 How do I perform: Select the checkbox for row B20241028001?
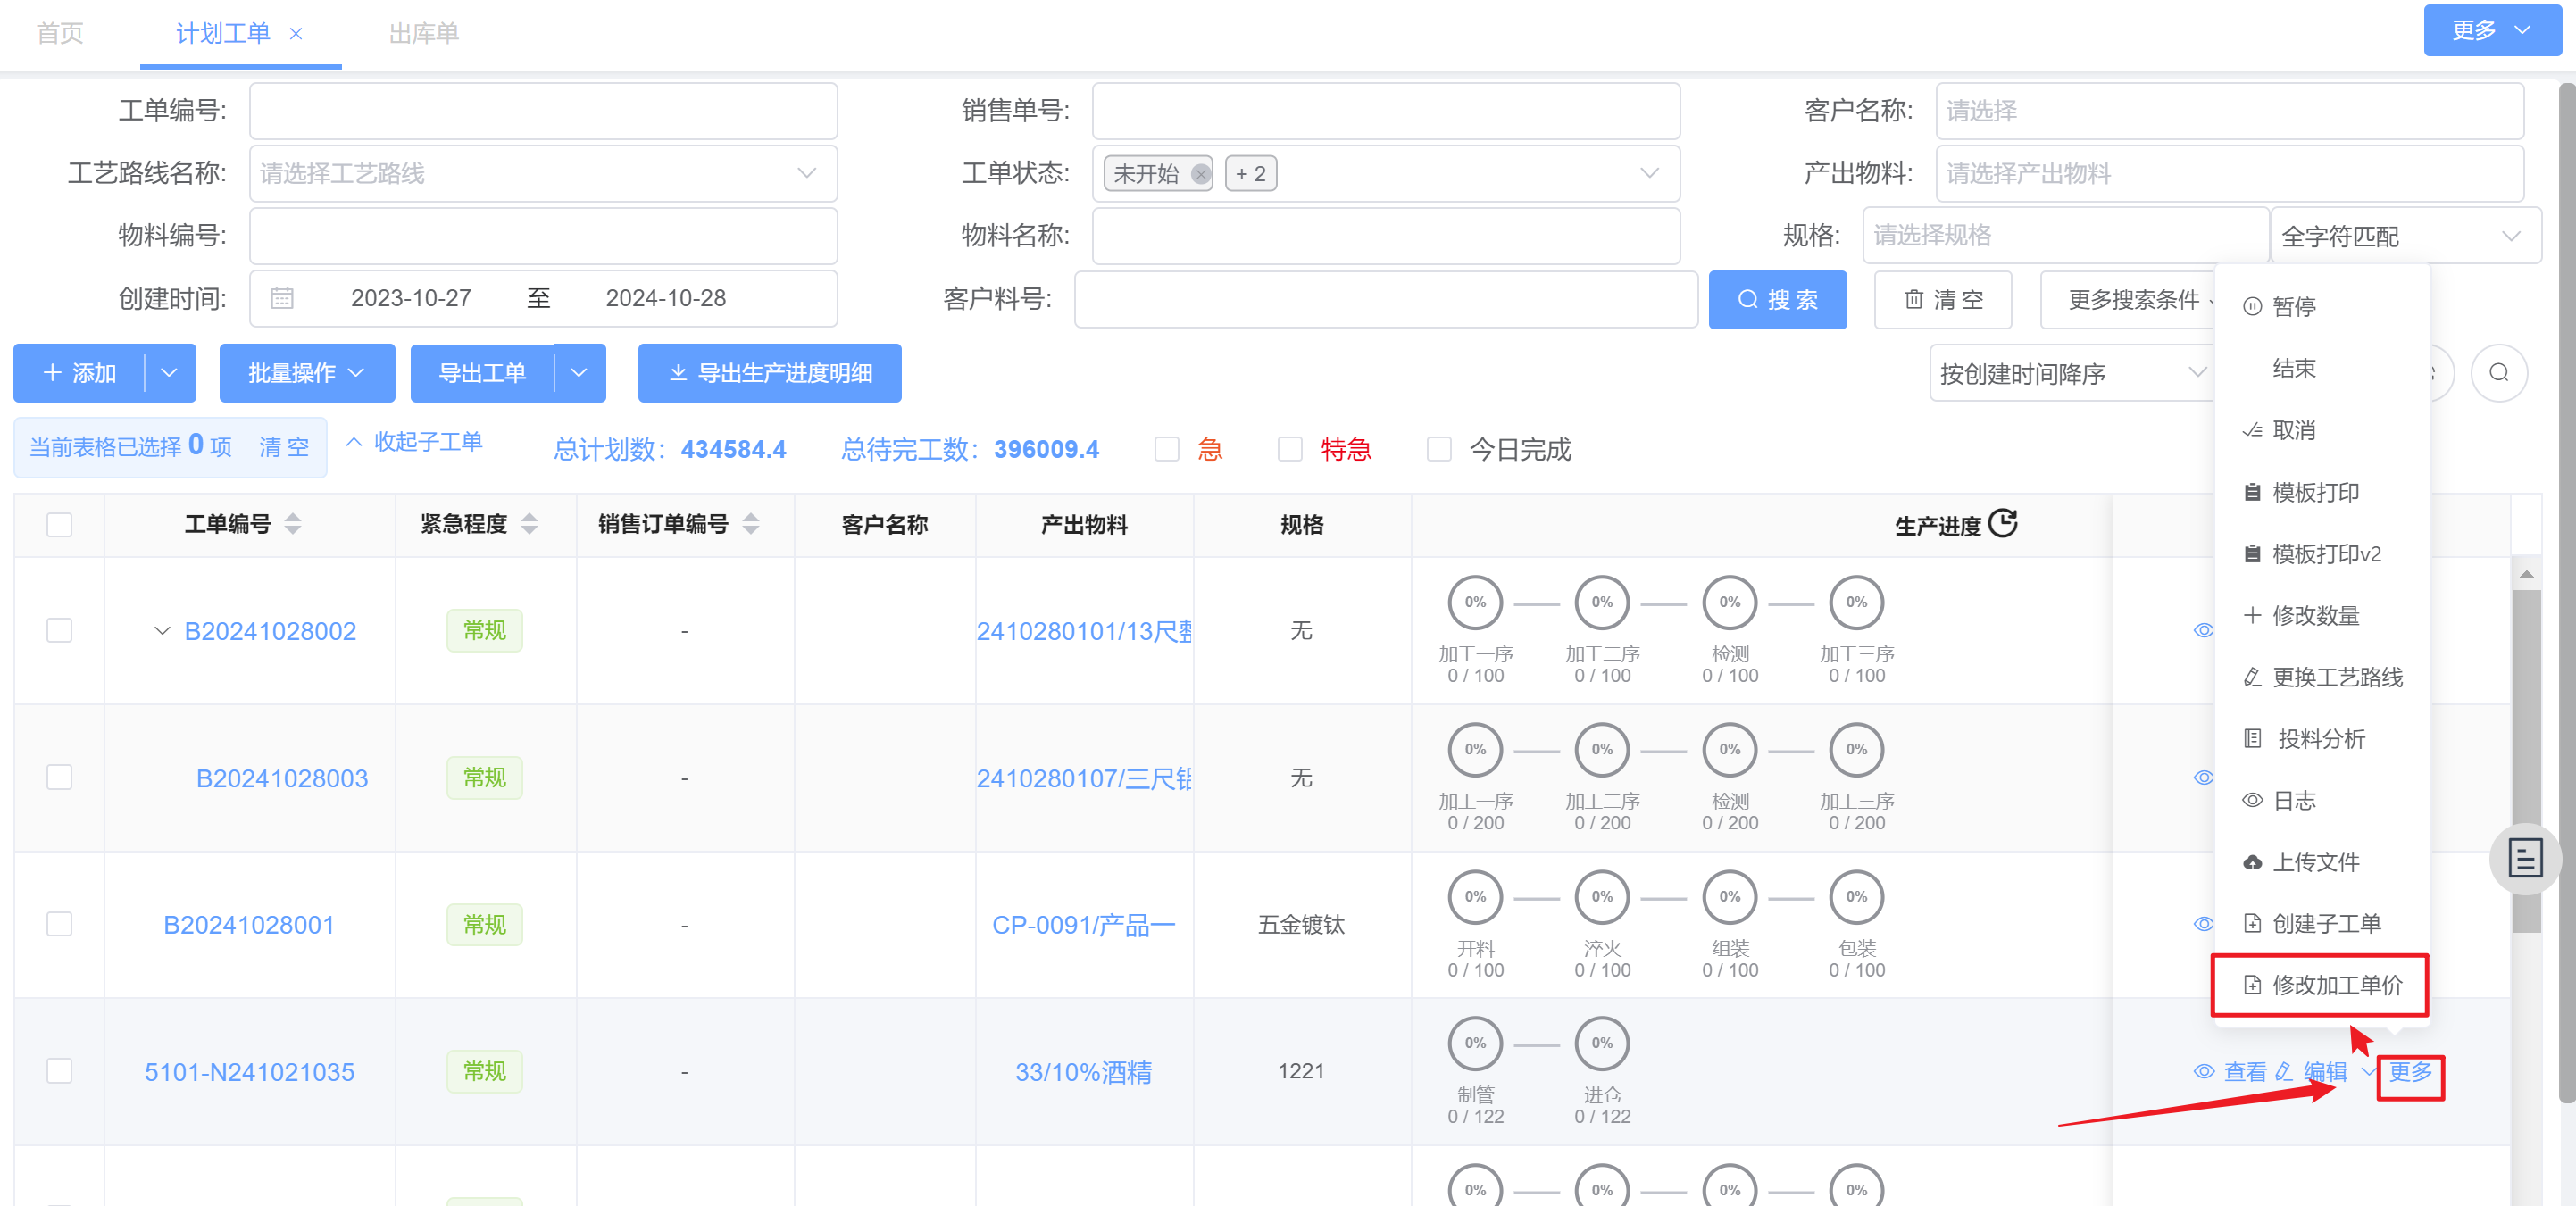pyautogui.click(x=60, y=924)
